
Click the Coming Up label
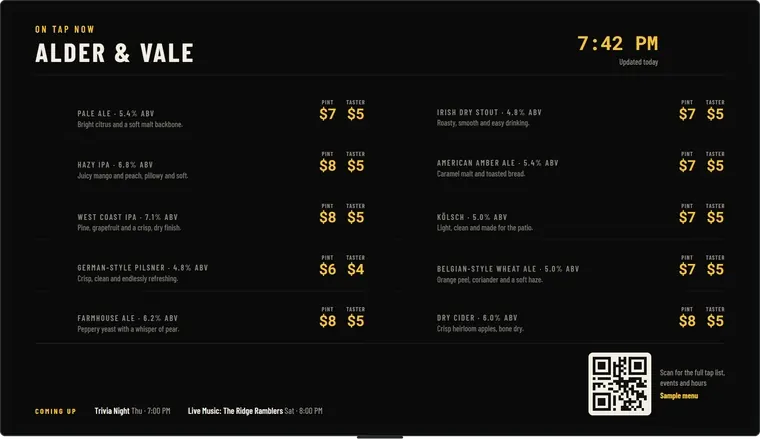point(55,411)
